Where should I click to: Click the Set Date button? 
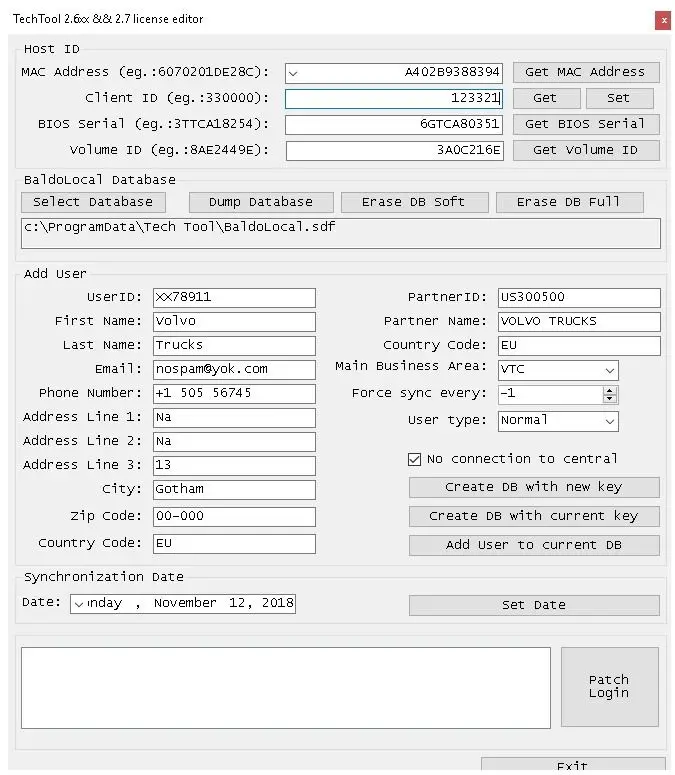click(x=534, y=605)
